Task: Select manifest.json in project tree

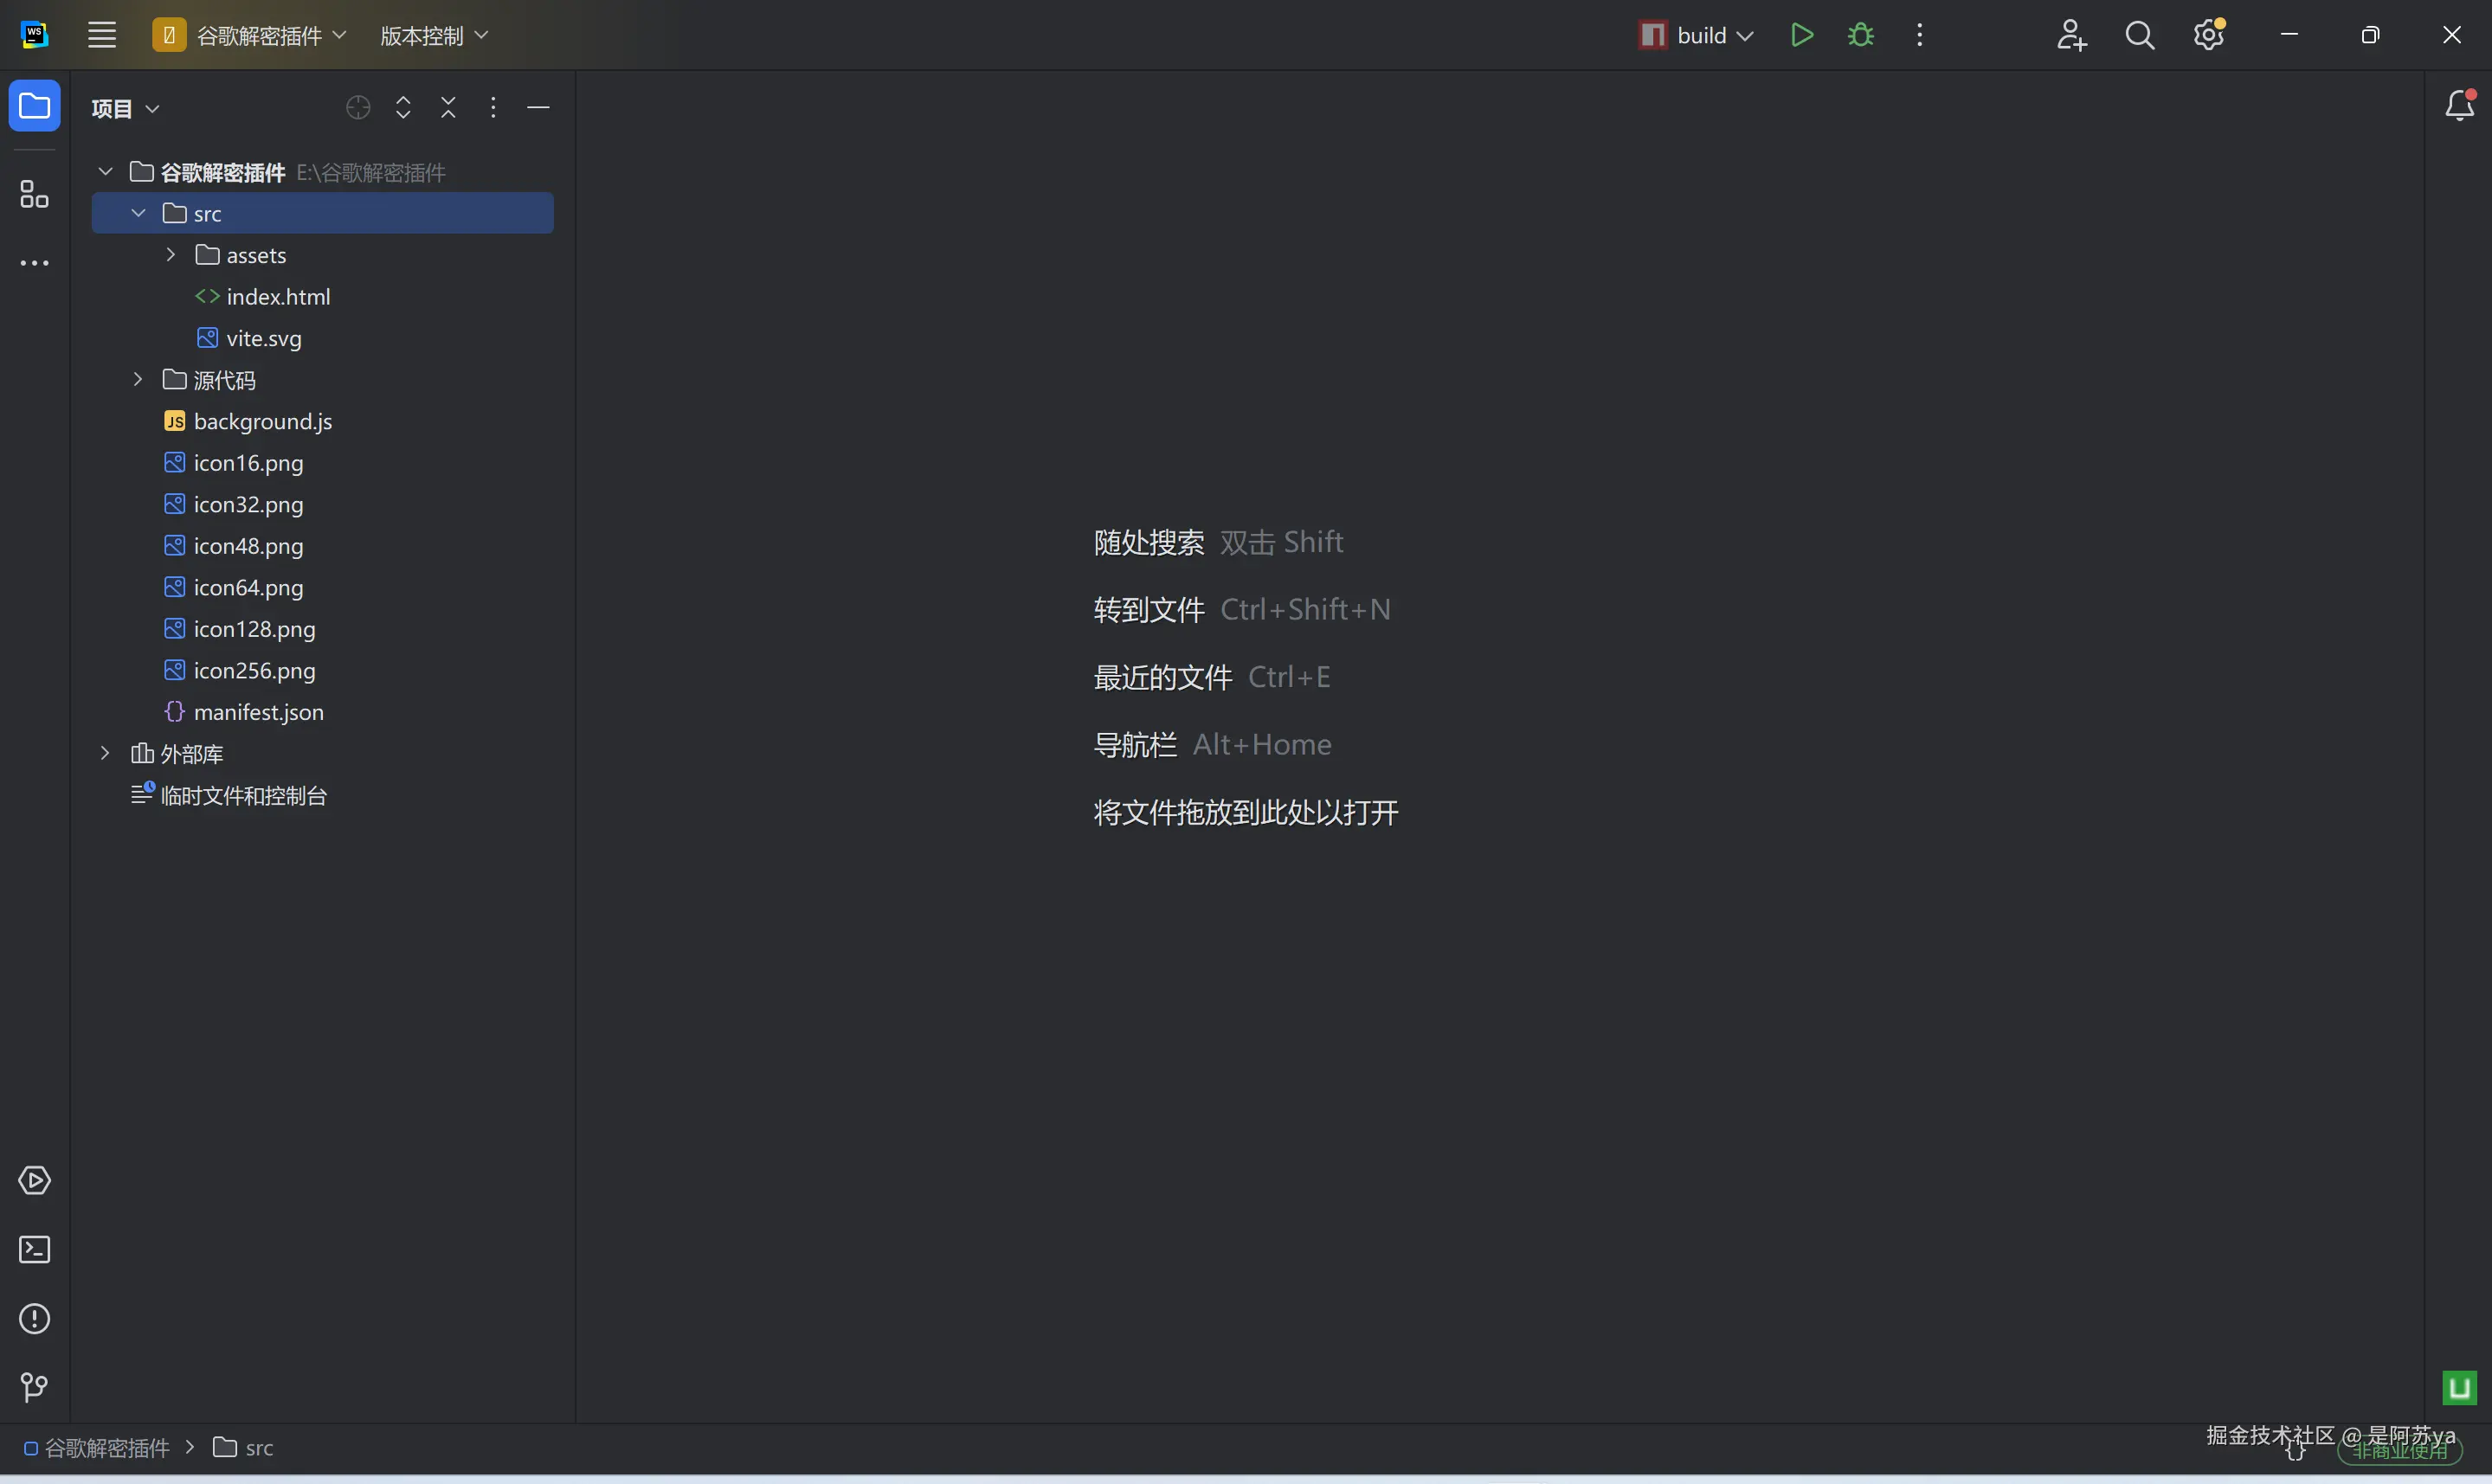Action: [x=258, y=712]
